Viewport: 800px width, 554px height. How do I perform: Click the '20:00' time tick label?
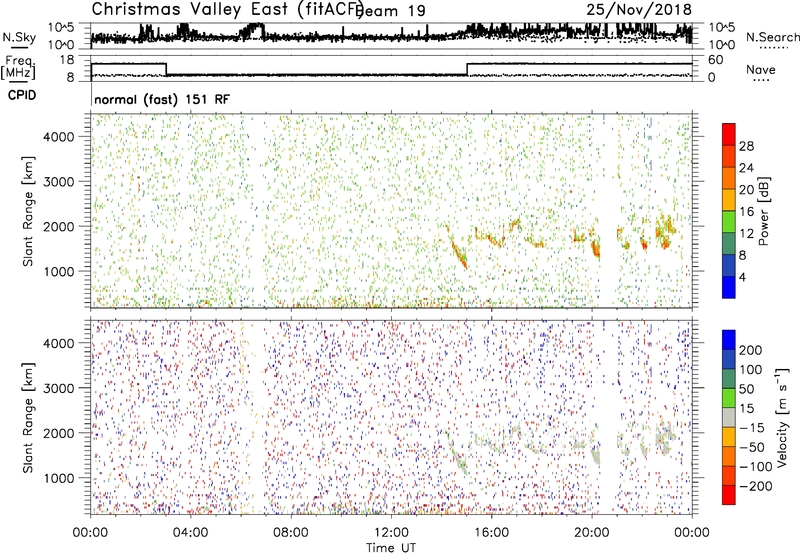point(591,533)
